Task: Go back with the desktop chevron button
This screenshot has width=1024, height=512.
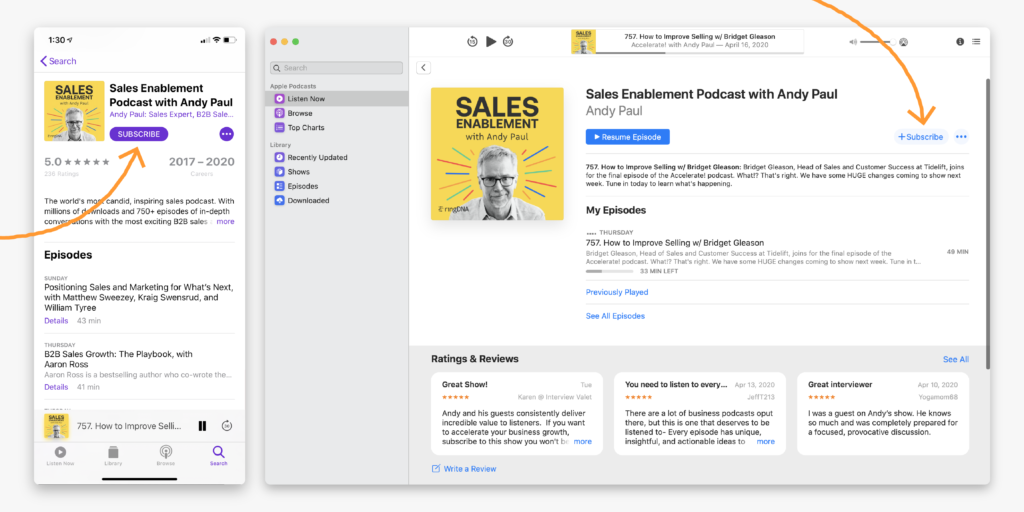Action: (423, 68)
